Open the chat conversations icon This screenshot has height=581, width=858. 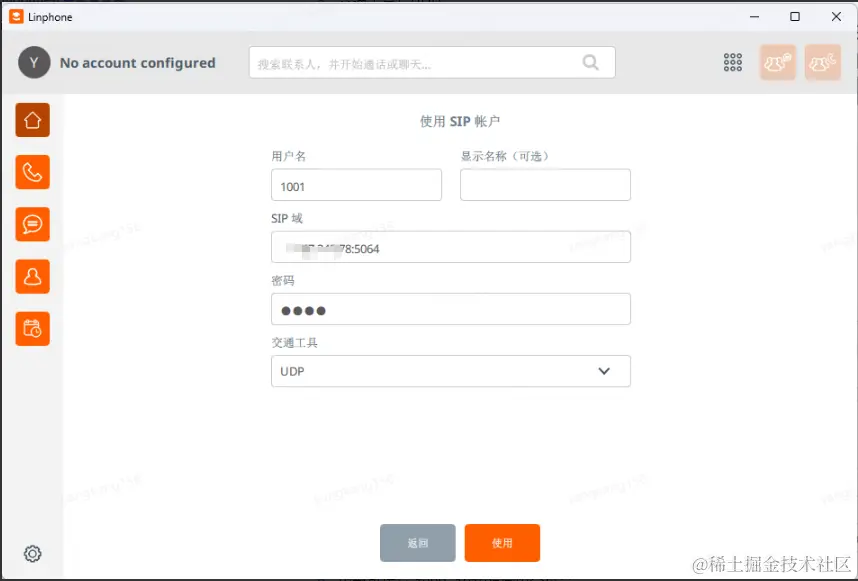(x=32, y=224)
